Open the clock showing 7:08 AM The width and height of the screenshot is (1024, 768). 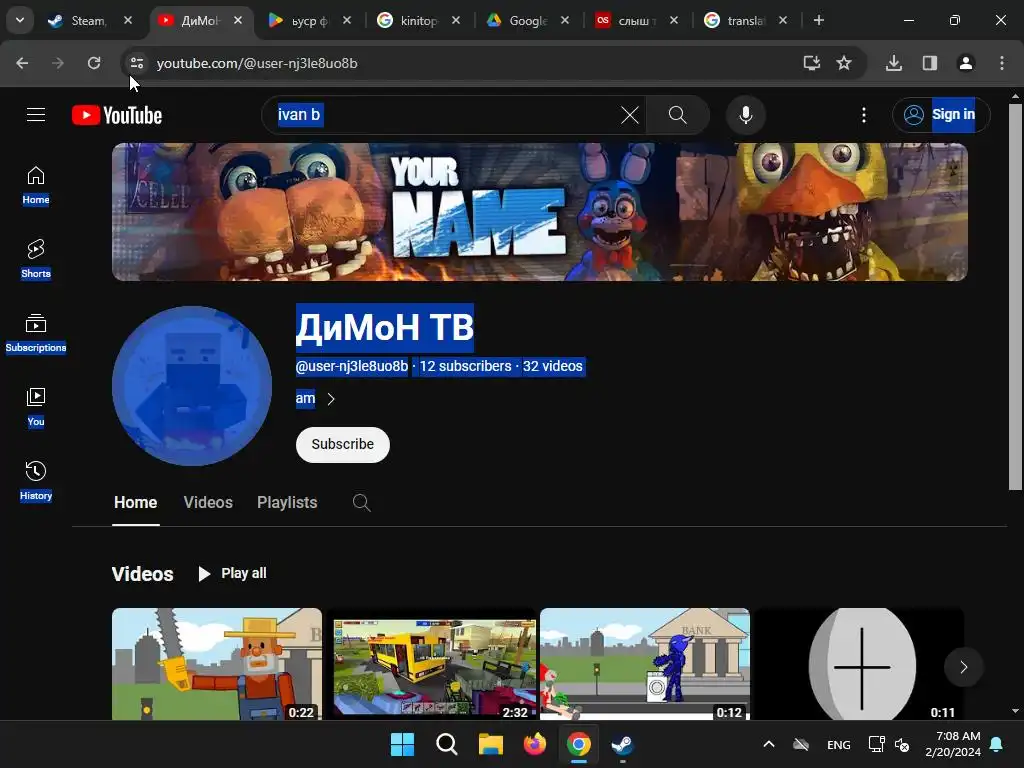953,744
